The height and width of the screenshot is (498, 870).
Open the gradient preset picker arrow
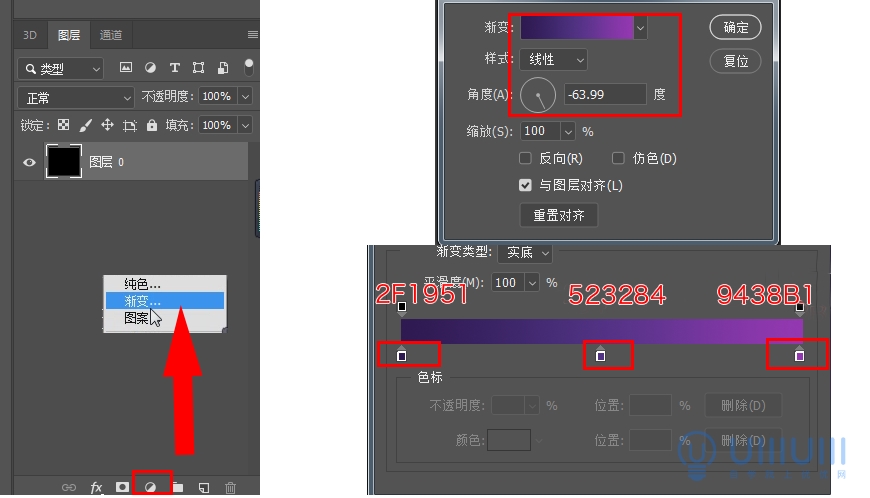640,28
